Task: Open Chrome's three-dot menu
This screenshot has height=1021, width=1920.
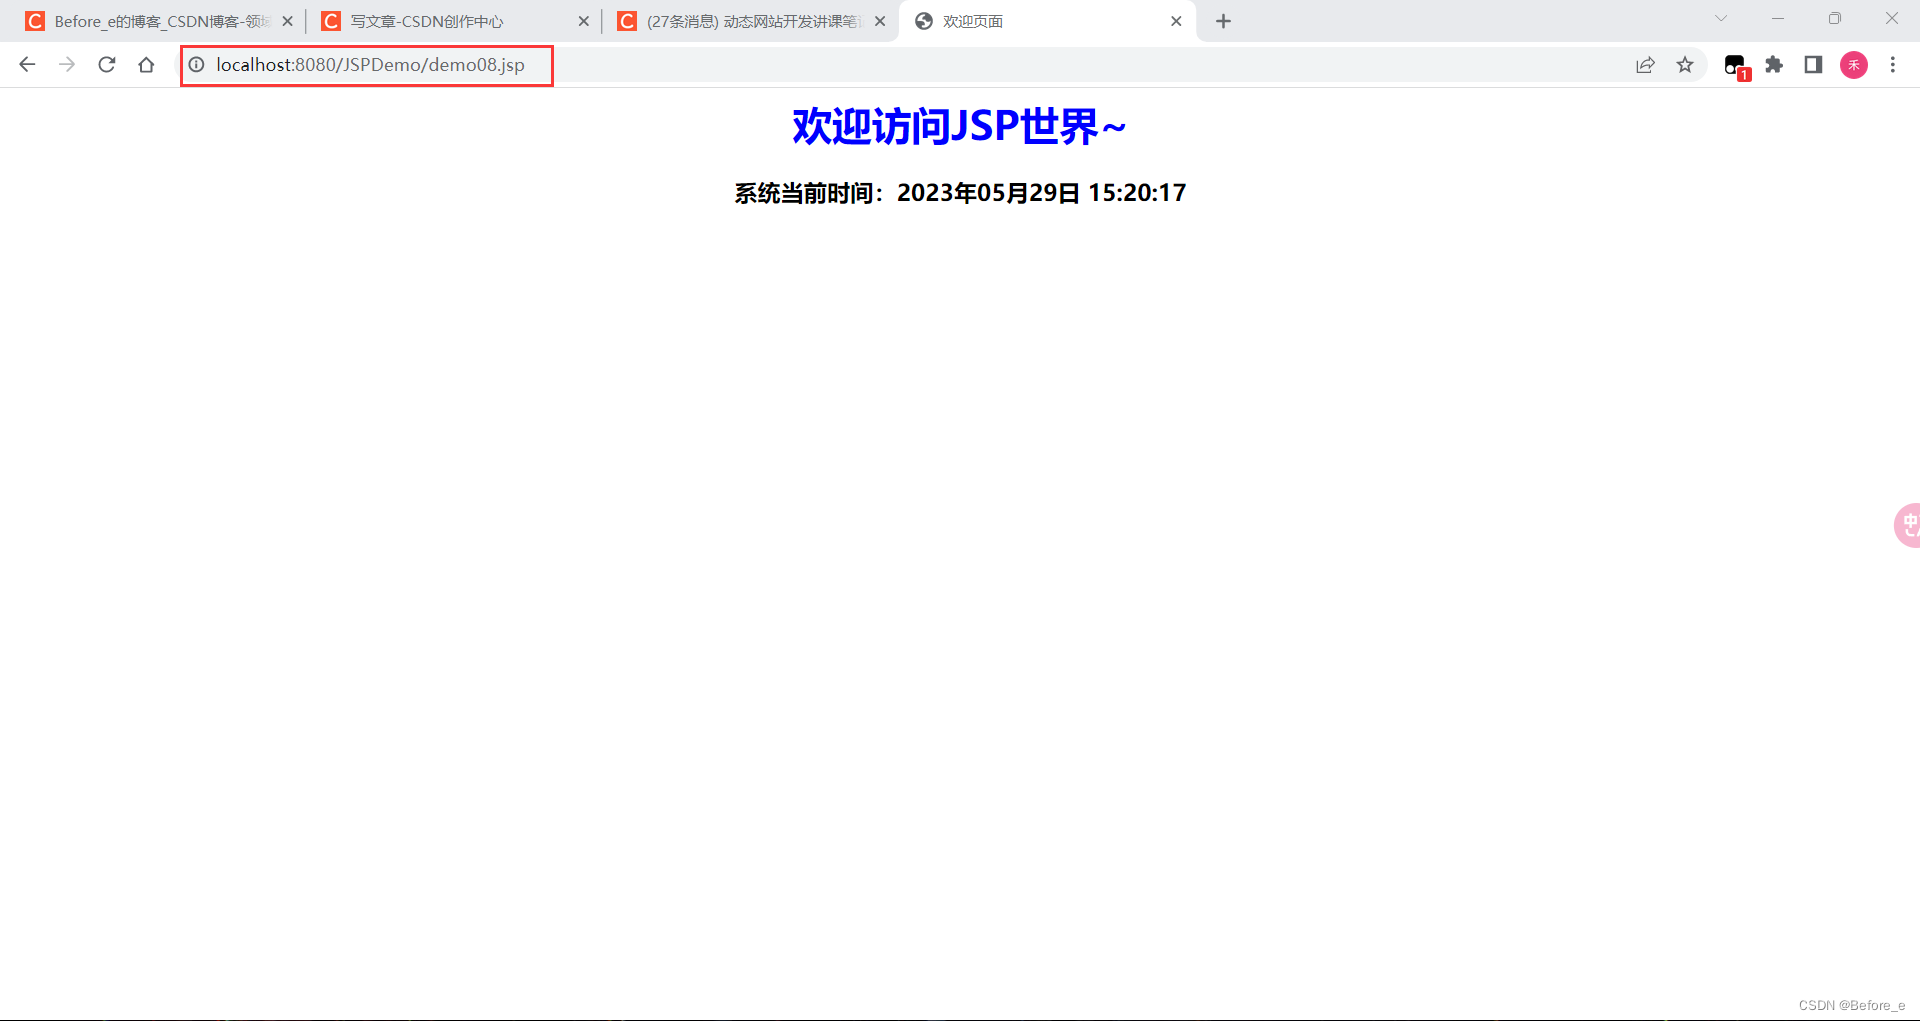Action: (x=1892, y=65)
